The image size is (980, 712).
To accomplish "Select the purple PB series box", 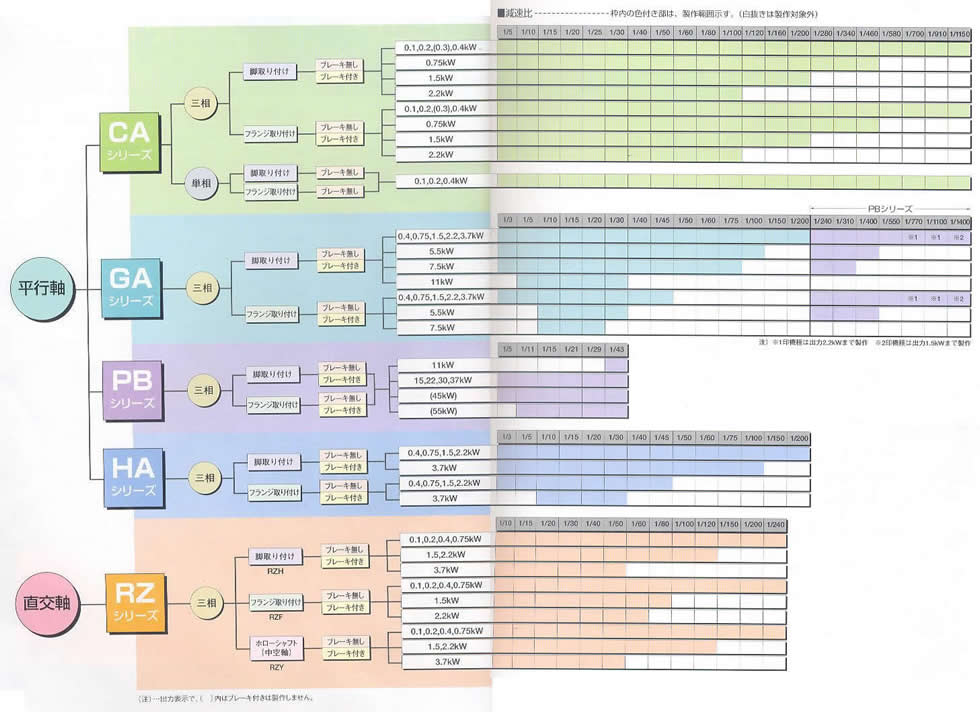I will (x=133, y=388).
